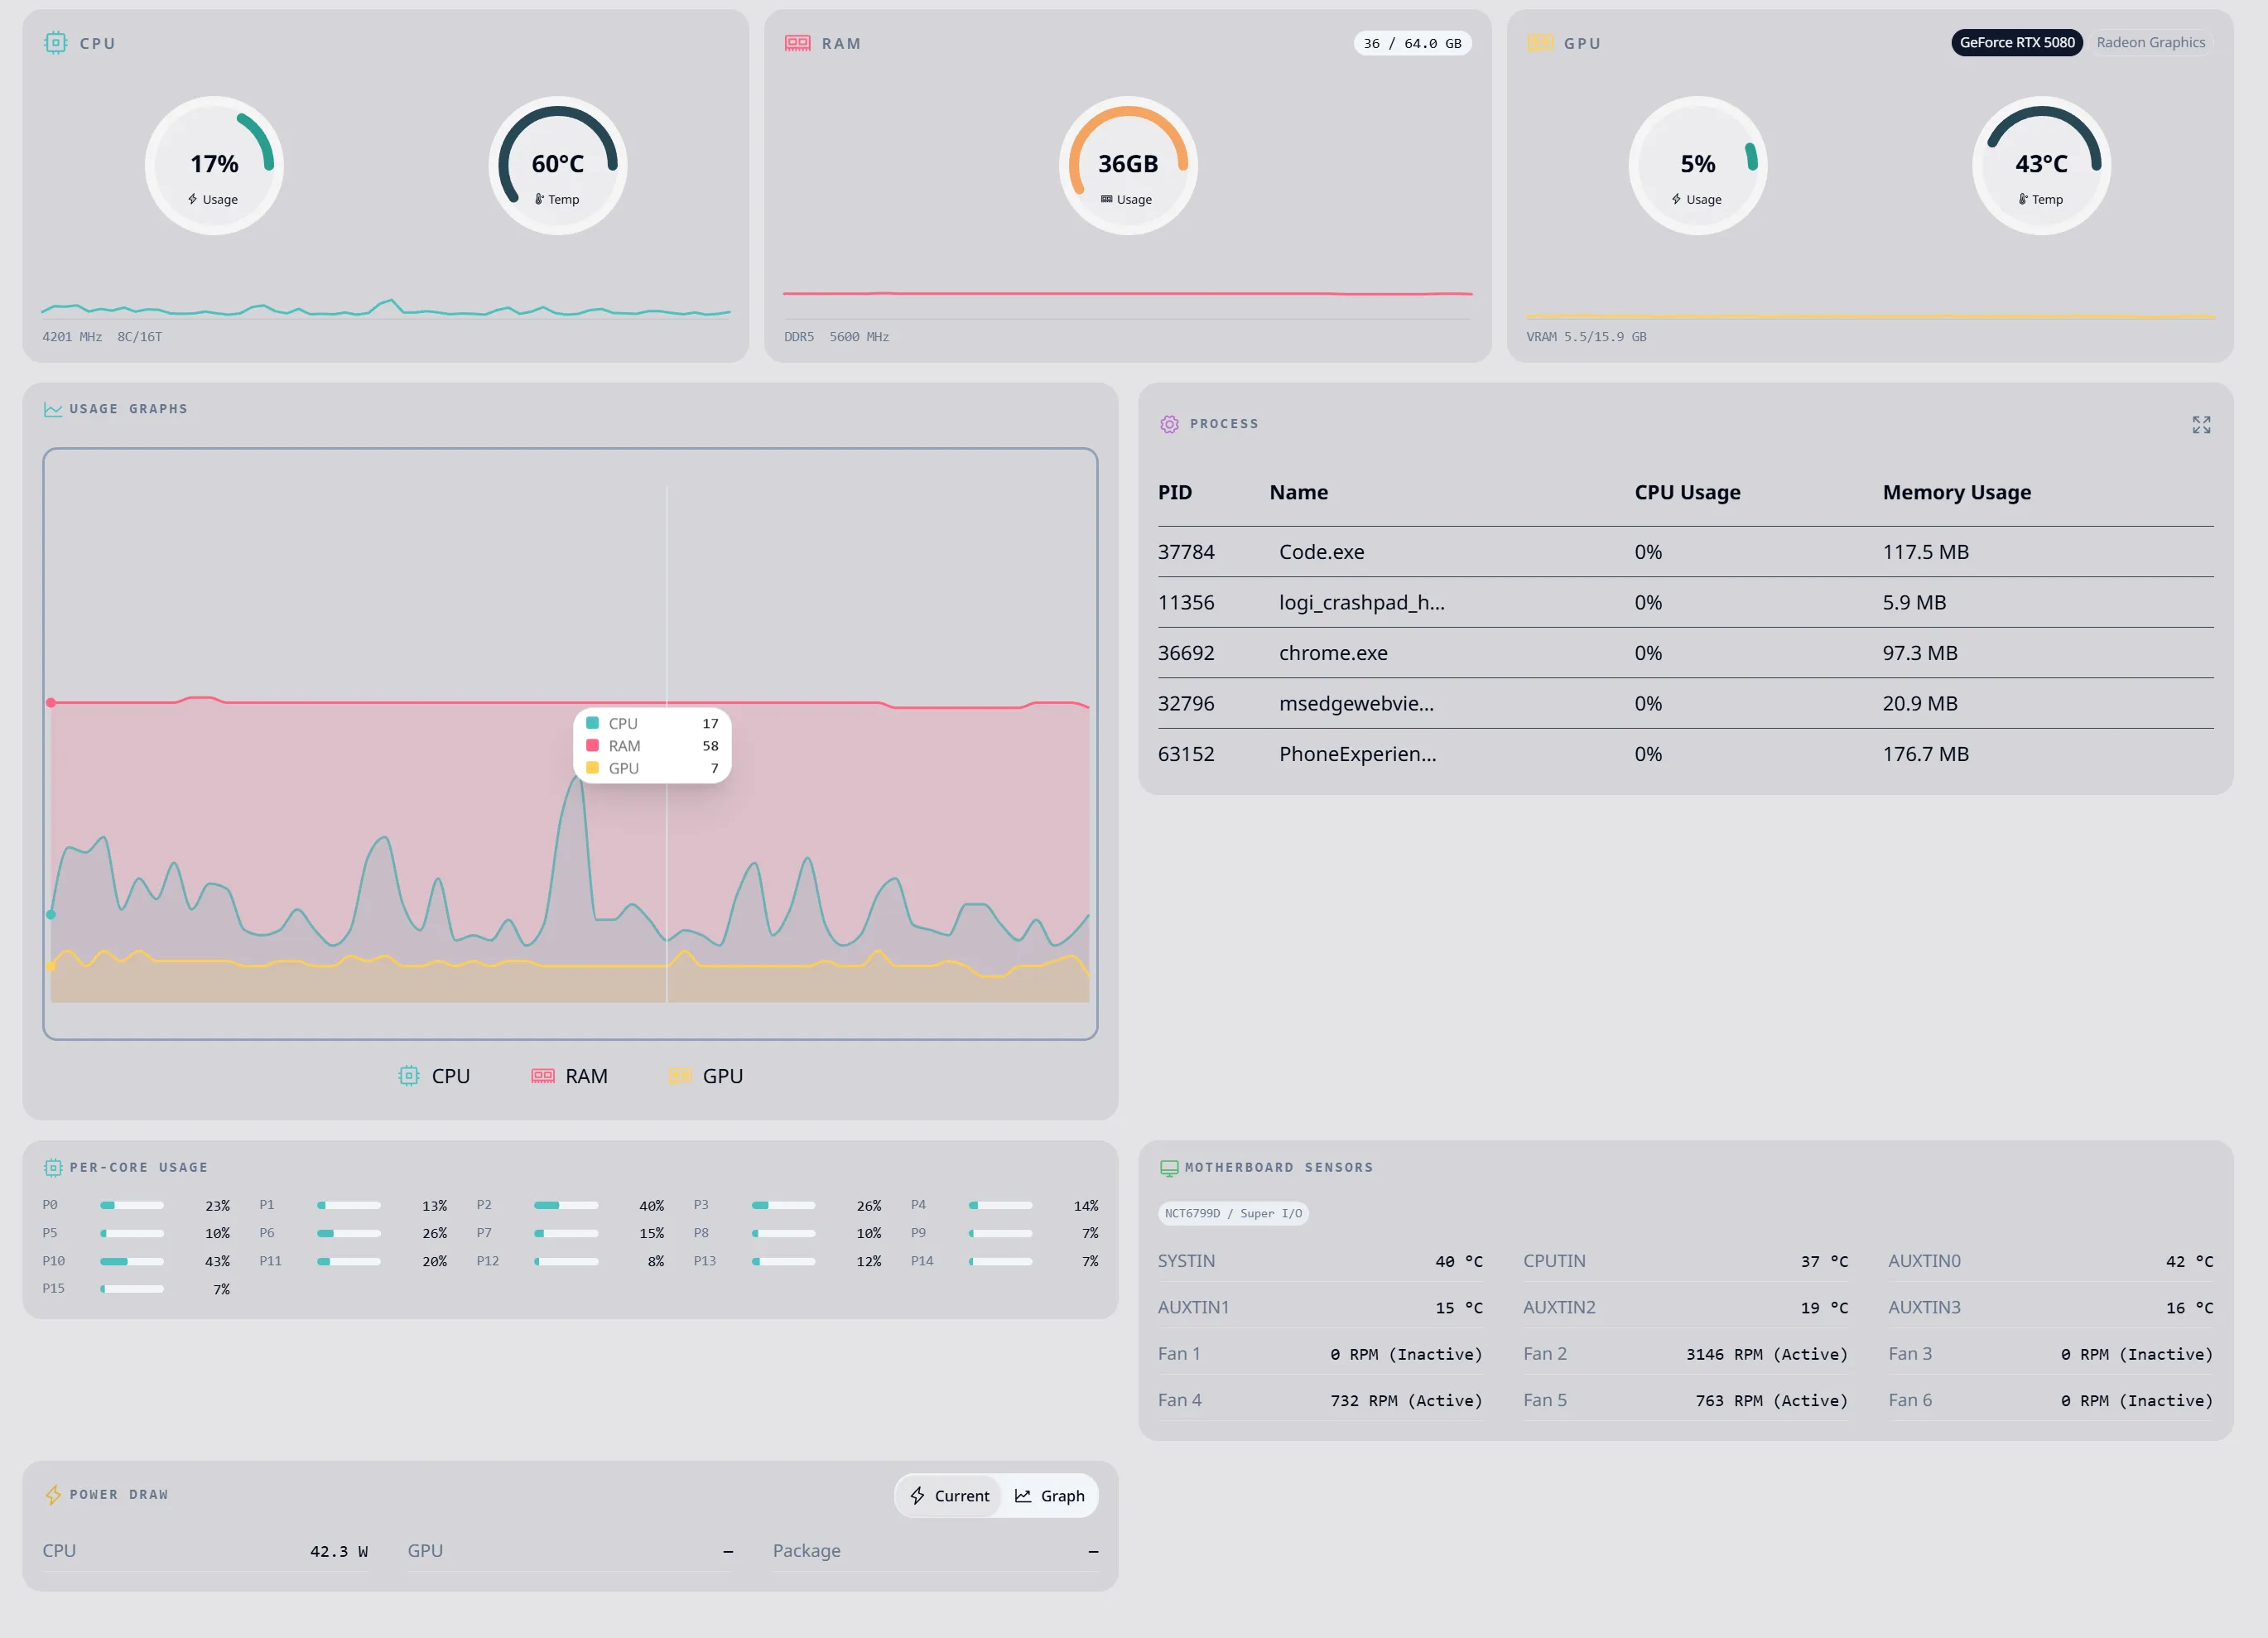Image resolution: width=2268 pixels, height=1638 pixels.
Task: Click the CPU chip icon in CPU card header
Action: click(x=56, y=43)
